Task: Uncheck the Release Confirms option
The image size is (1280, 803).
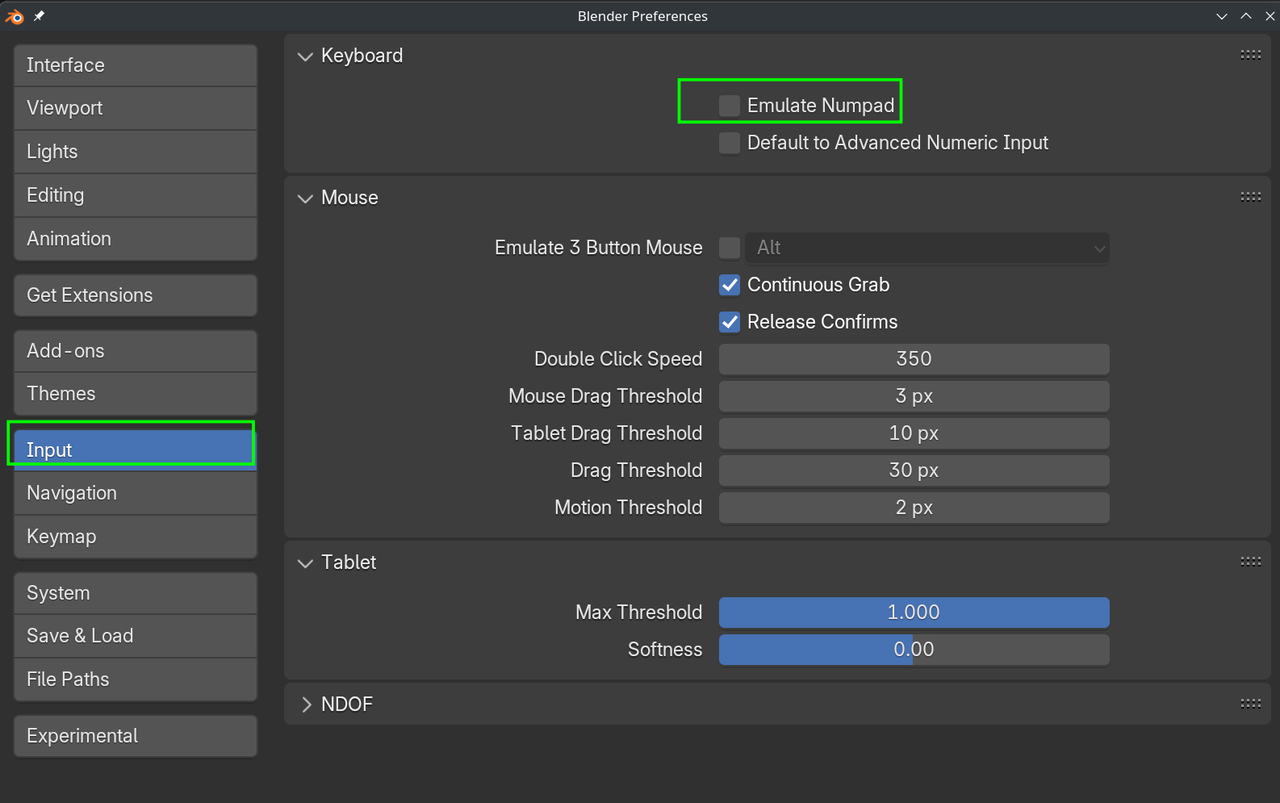Action: coord(730,322)
